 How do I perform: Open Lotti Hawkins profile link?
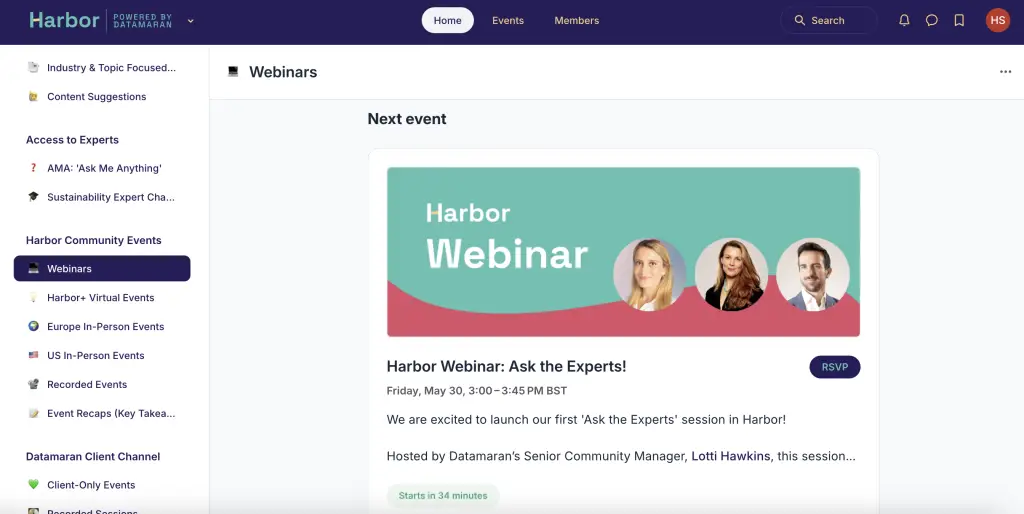coord(731,456)
